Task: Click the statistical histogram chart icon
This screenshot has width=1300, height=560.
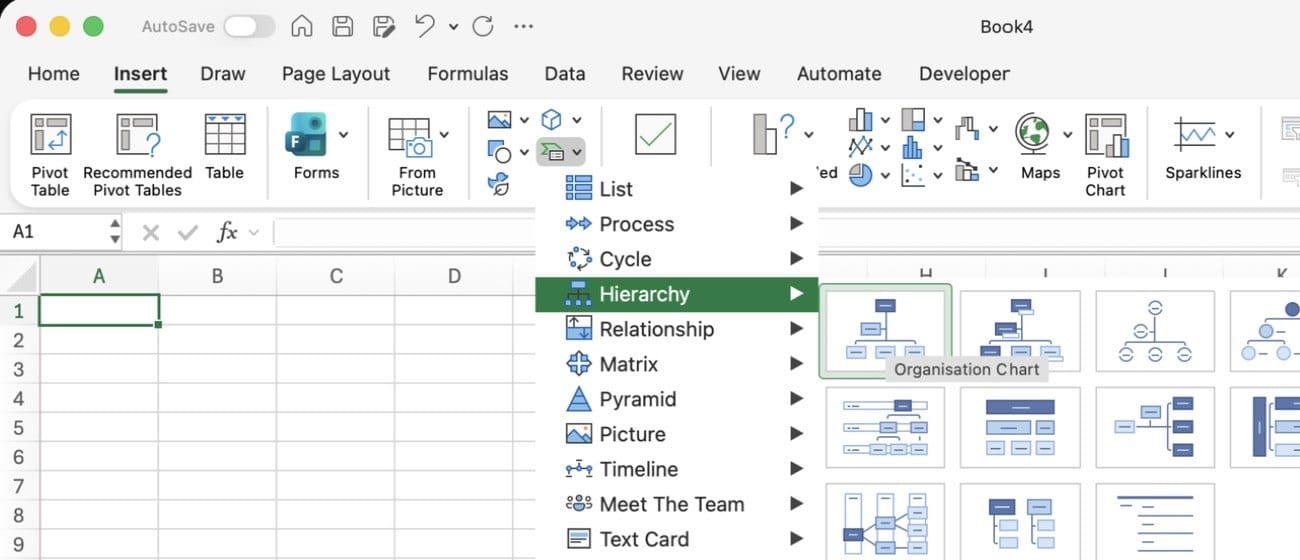Action: [x=913, y=147]
